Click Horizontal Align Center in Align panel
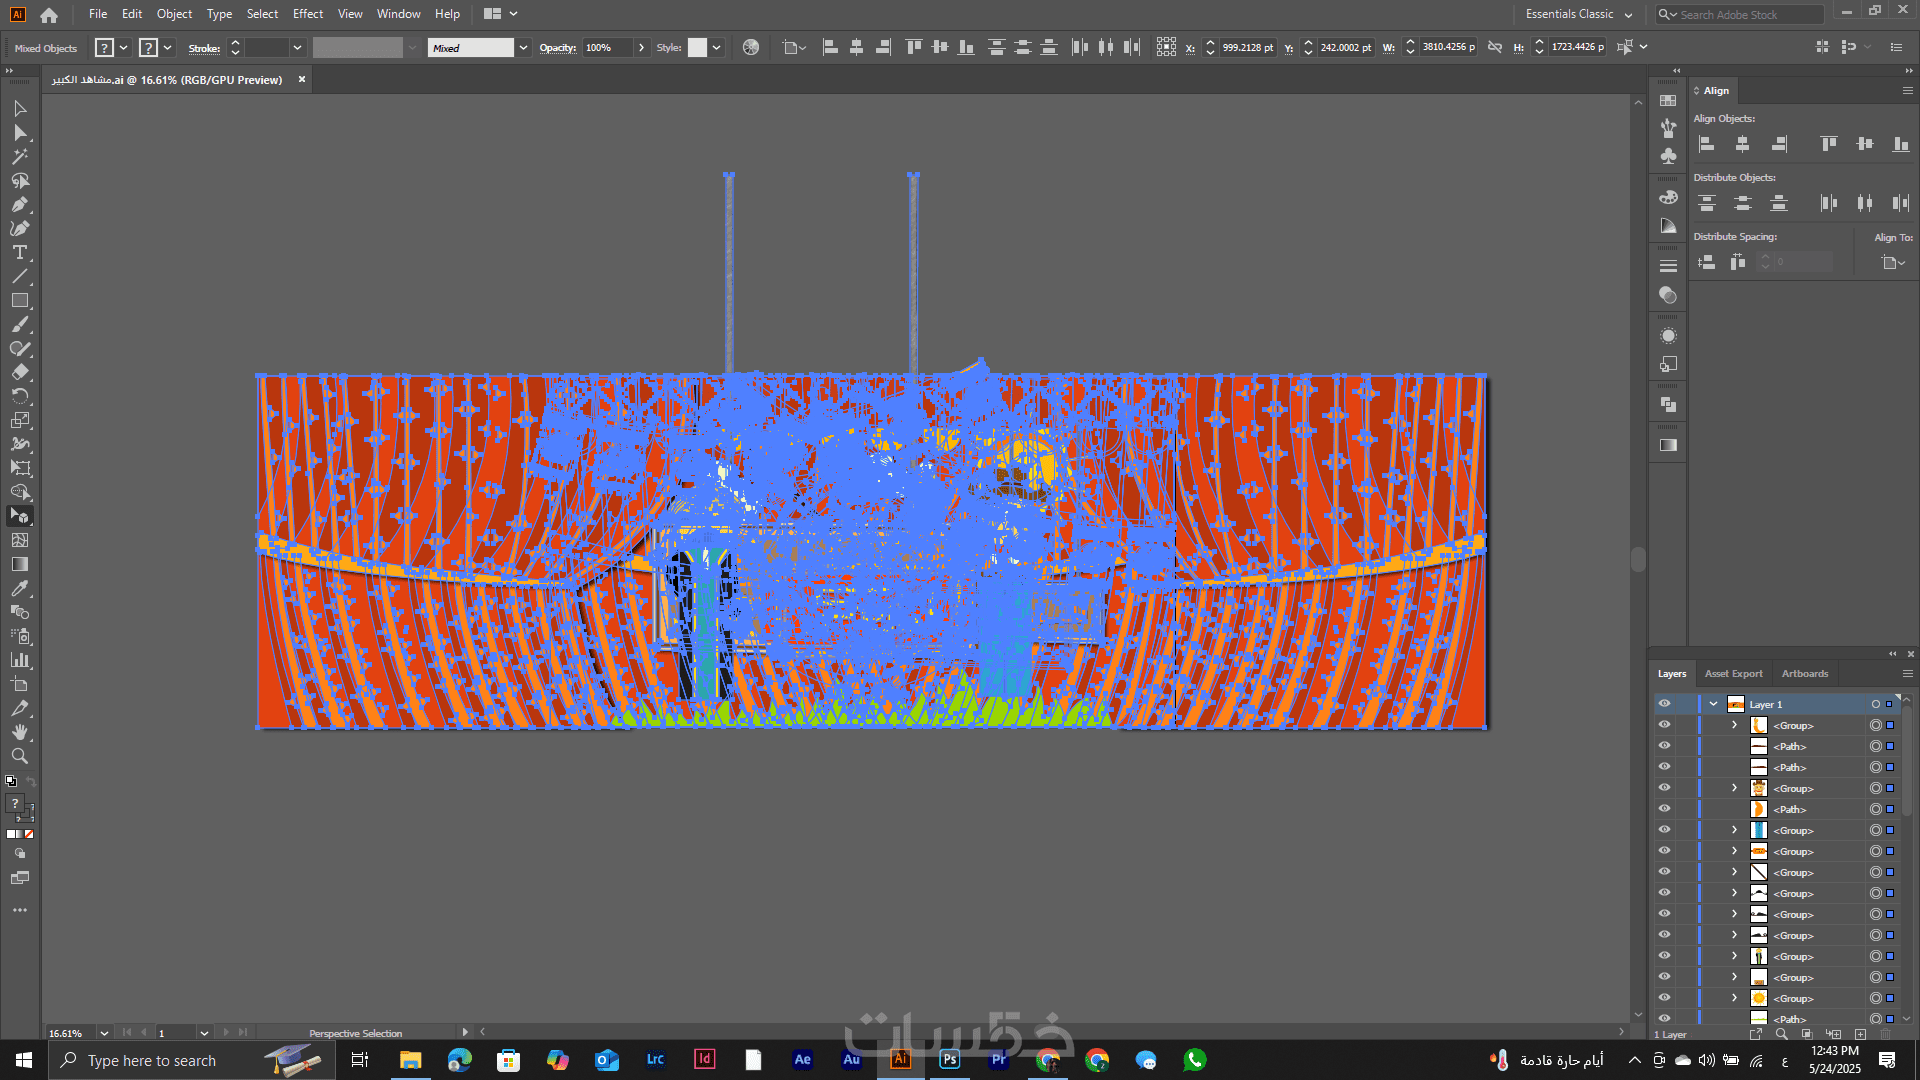Image resolution: width=1920 pixels, height=1080 pixels. [1742, 144]
